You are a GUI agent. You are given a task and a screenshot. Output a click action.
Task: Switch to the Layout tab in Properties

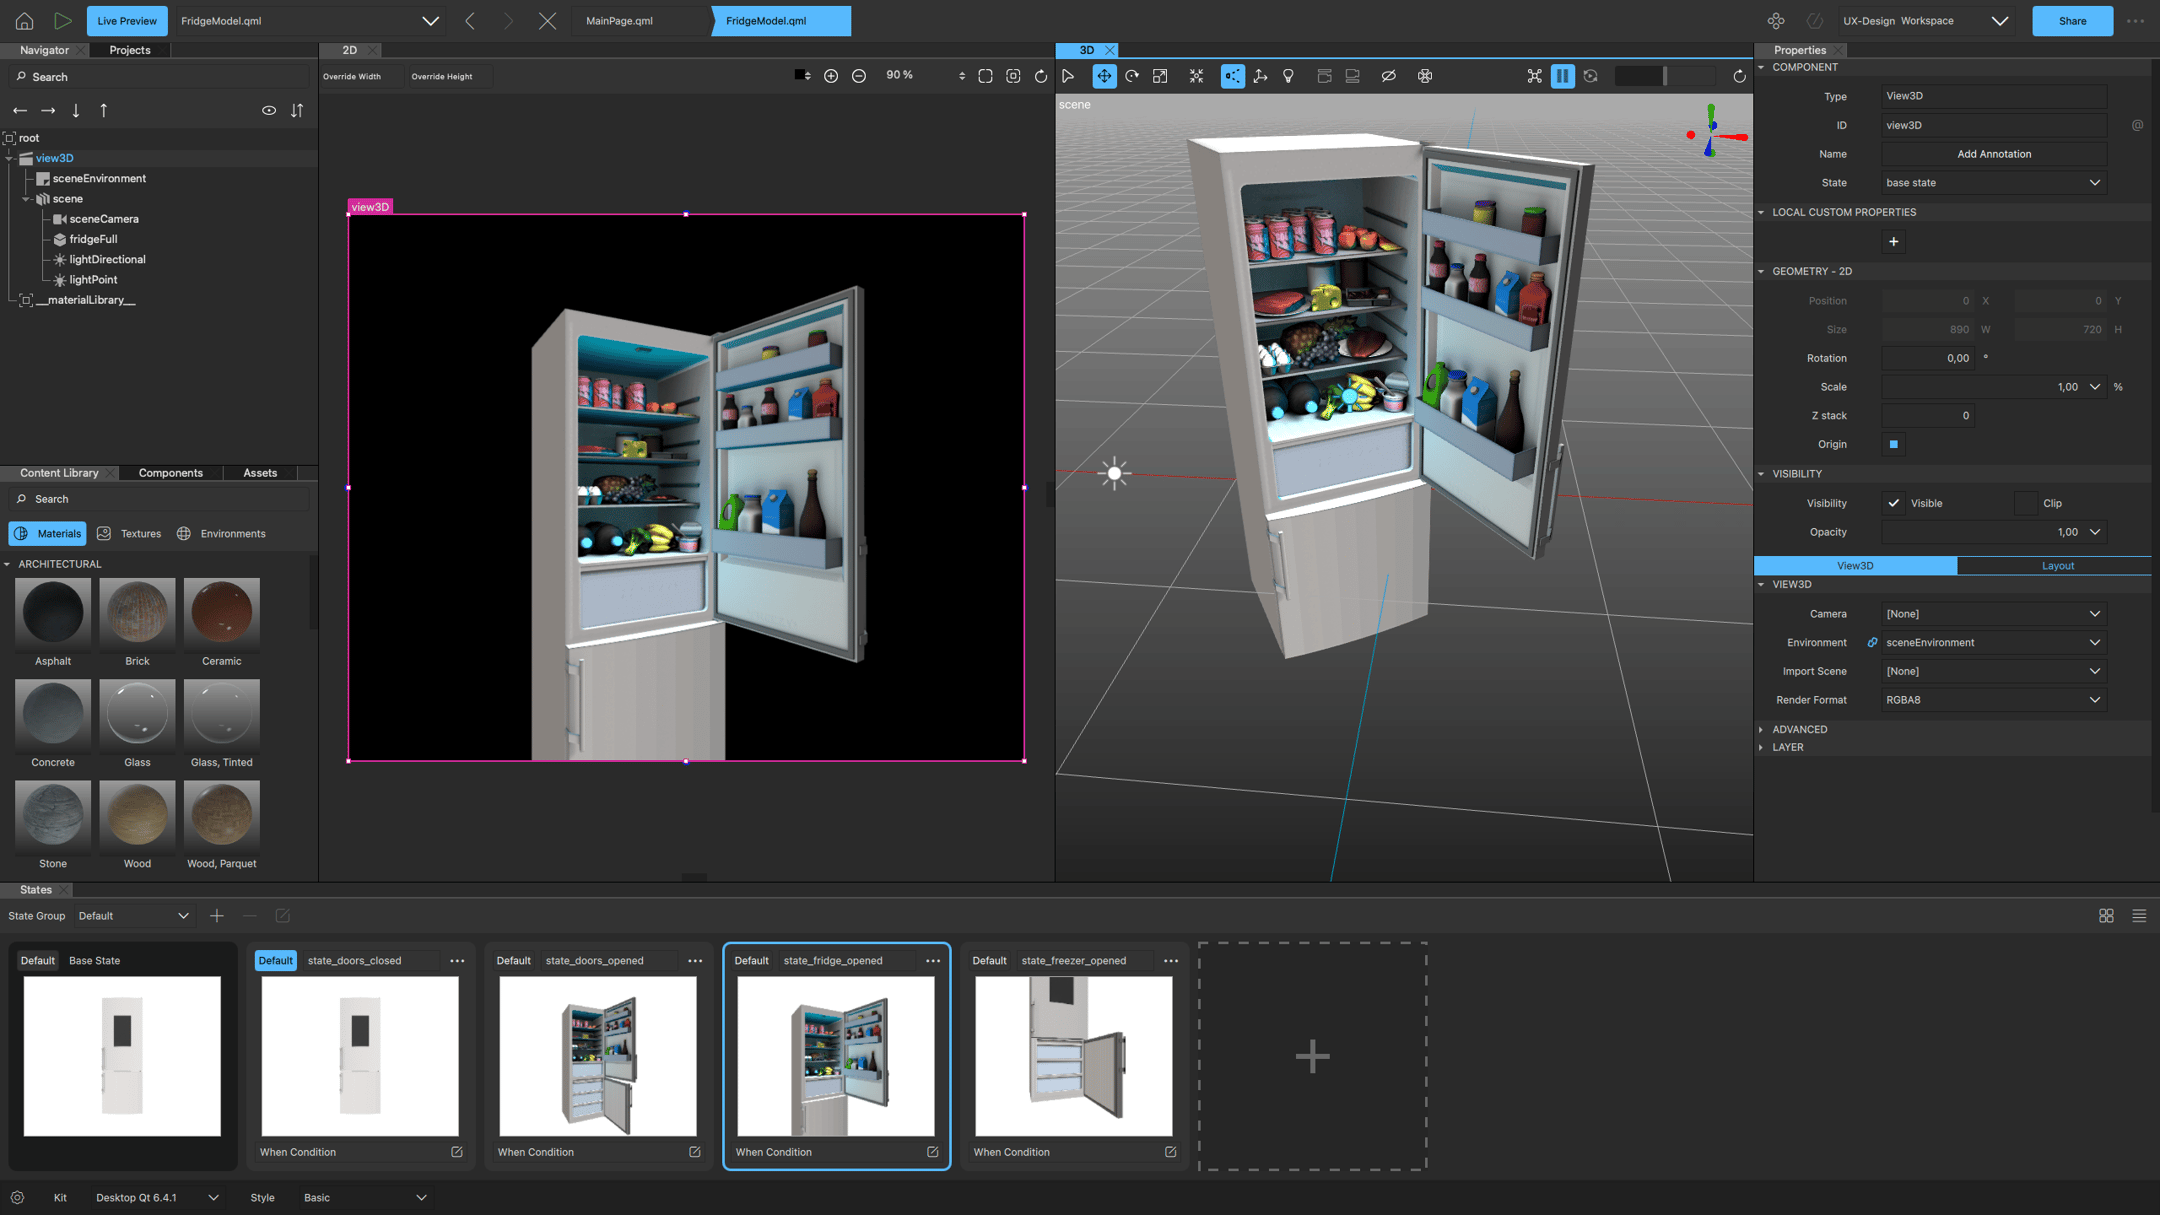2057,565
